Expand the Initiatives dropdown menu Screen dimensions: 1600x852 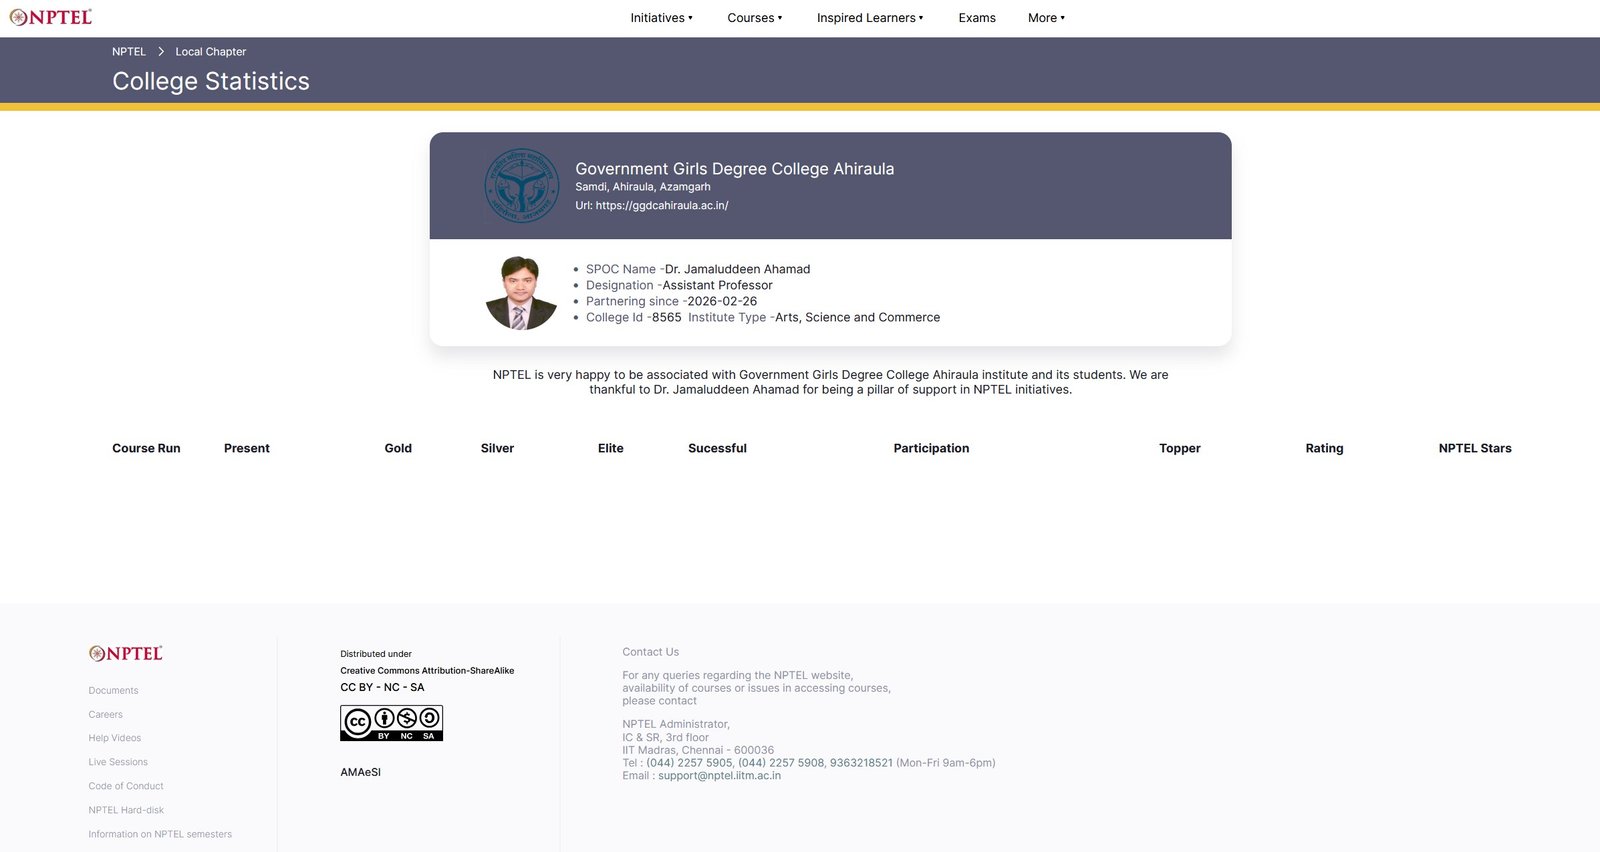pos(661,18)
